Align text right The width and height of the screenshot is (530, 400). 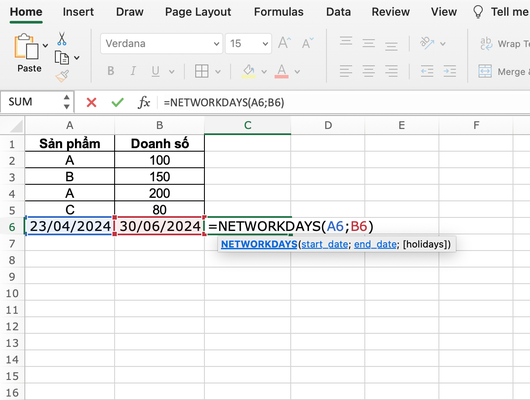coord(391,71)
